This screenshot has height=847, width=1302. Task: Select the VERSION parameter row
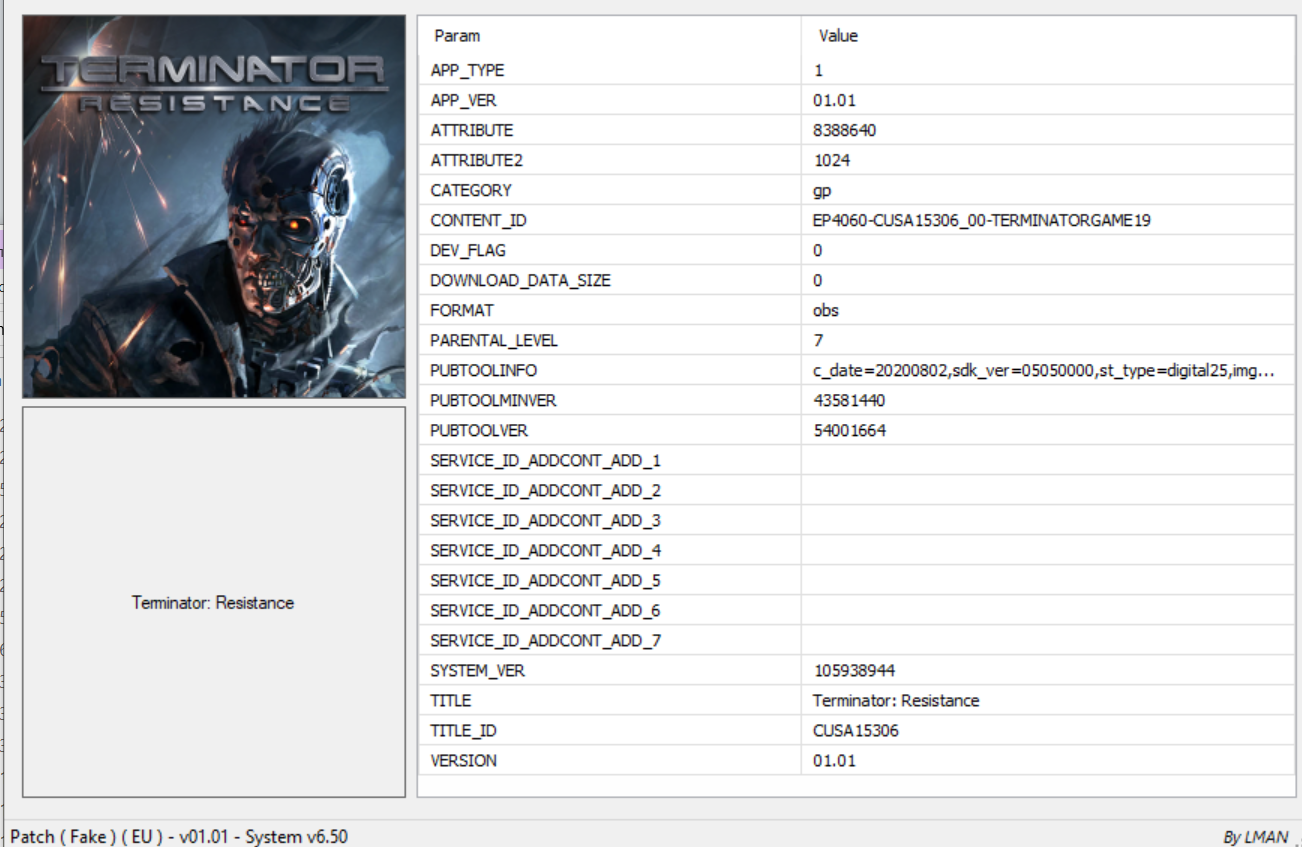tap(463, 761)
